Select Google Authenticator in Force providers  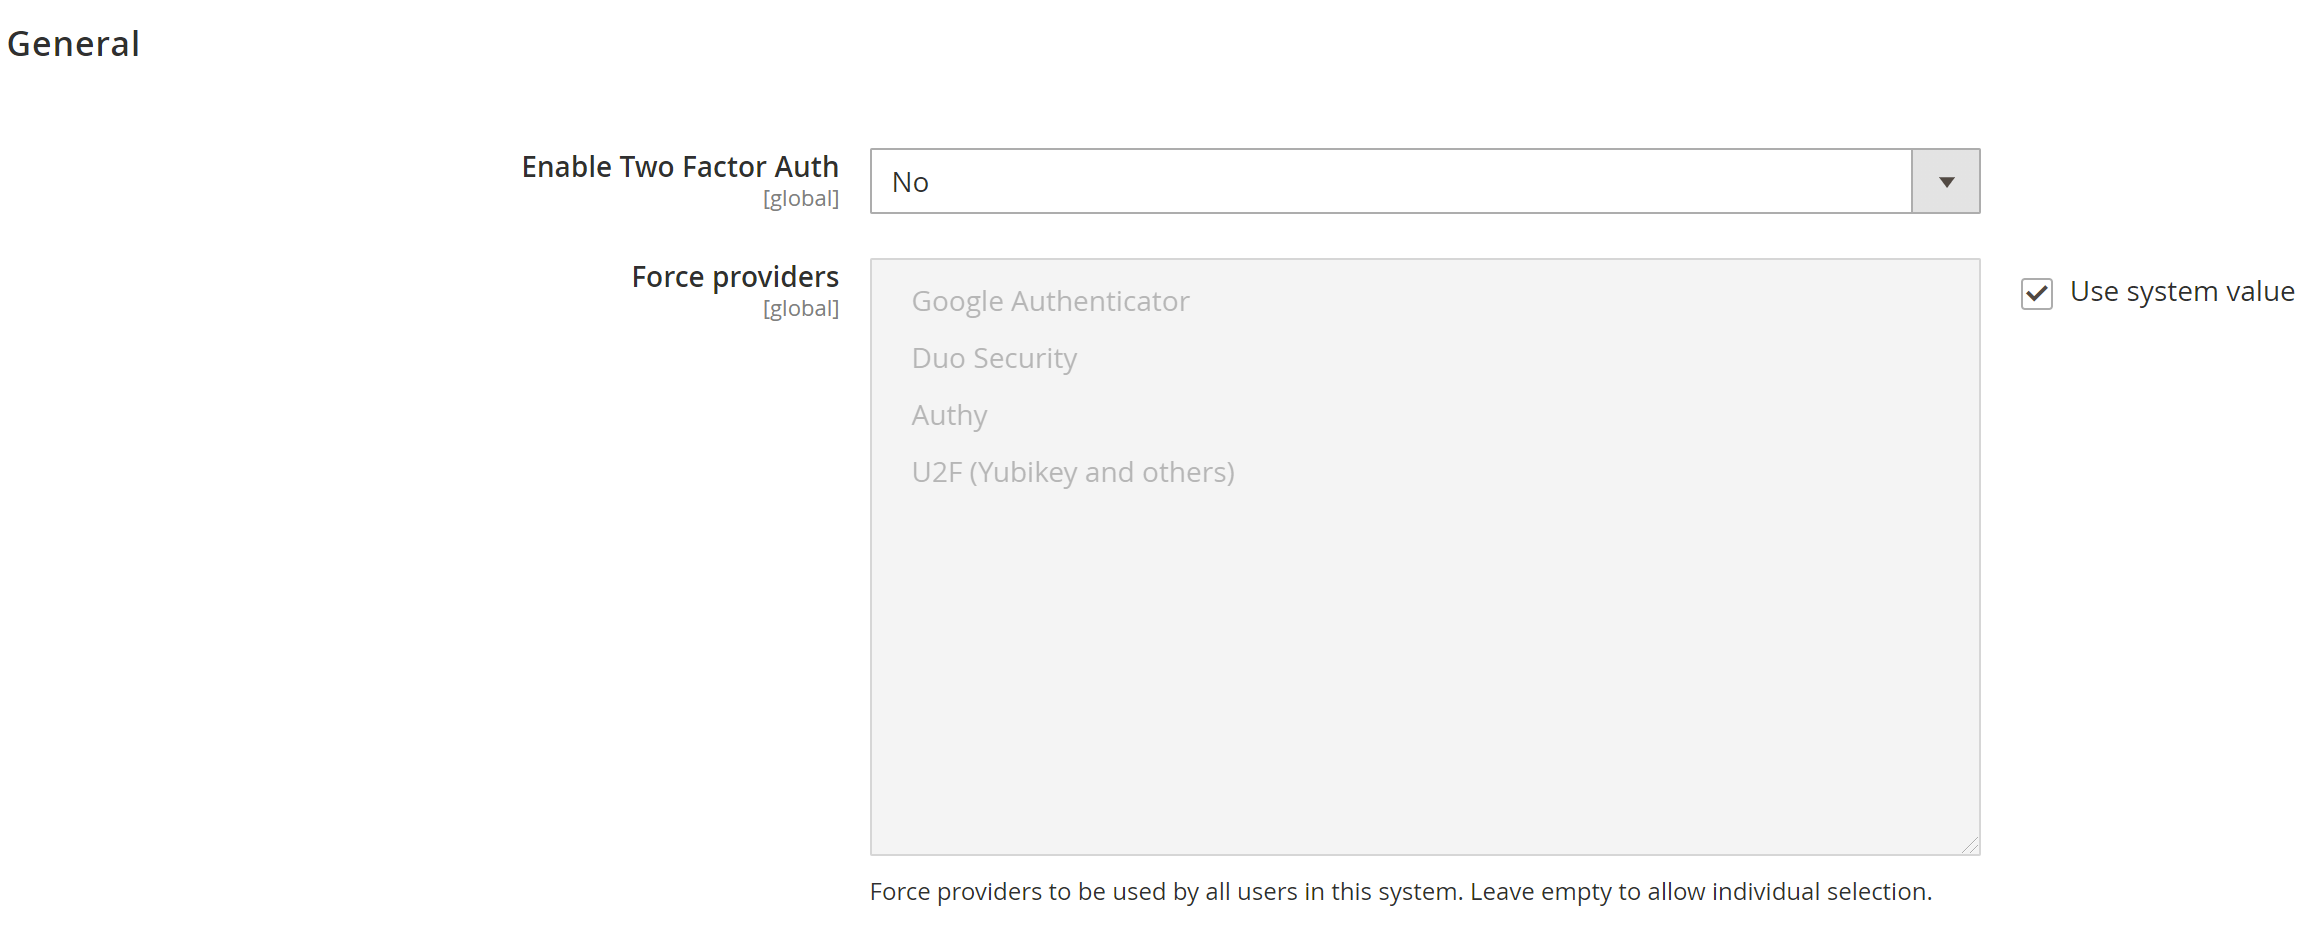[x=1050, y=300]
